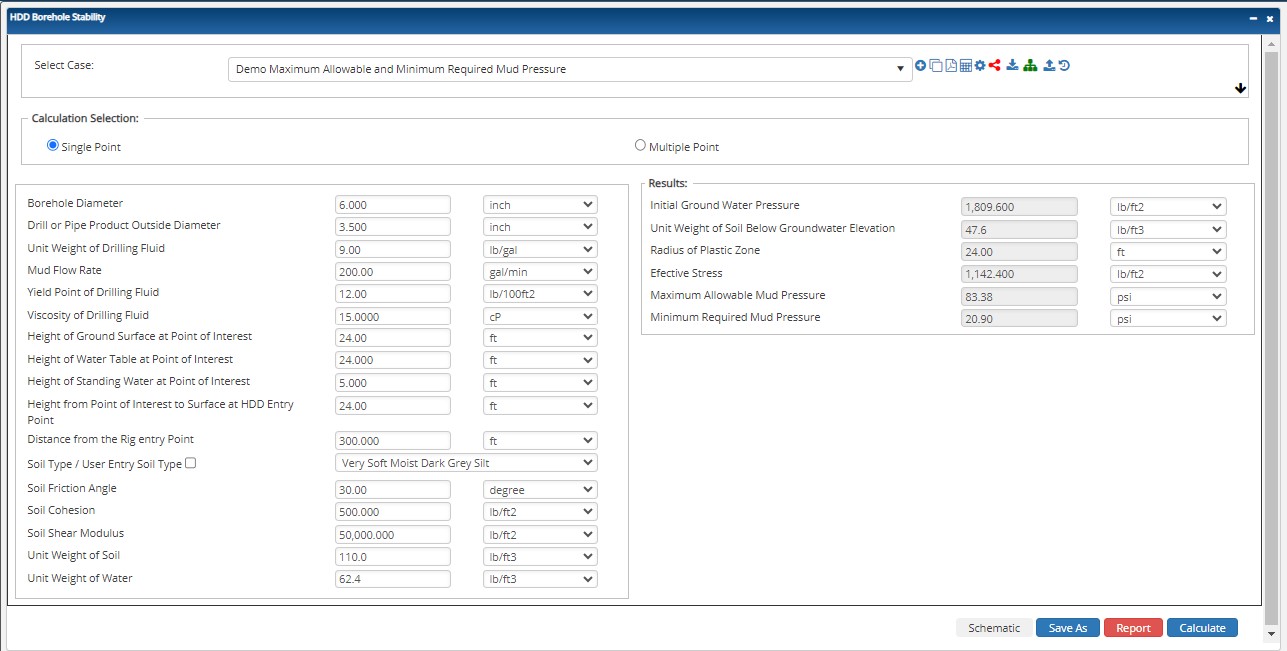The image size is (1287, 651).
Task: Export the case as PDF
Action: coord(951,65)
